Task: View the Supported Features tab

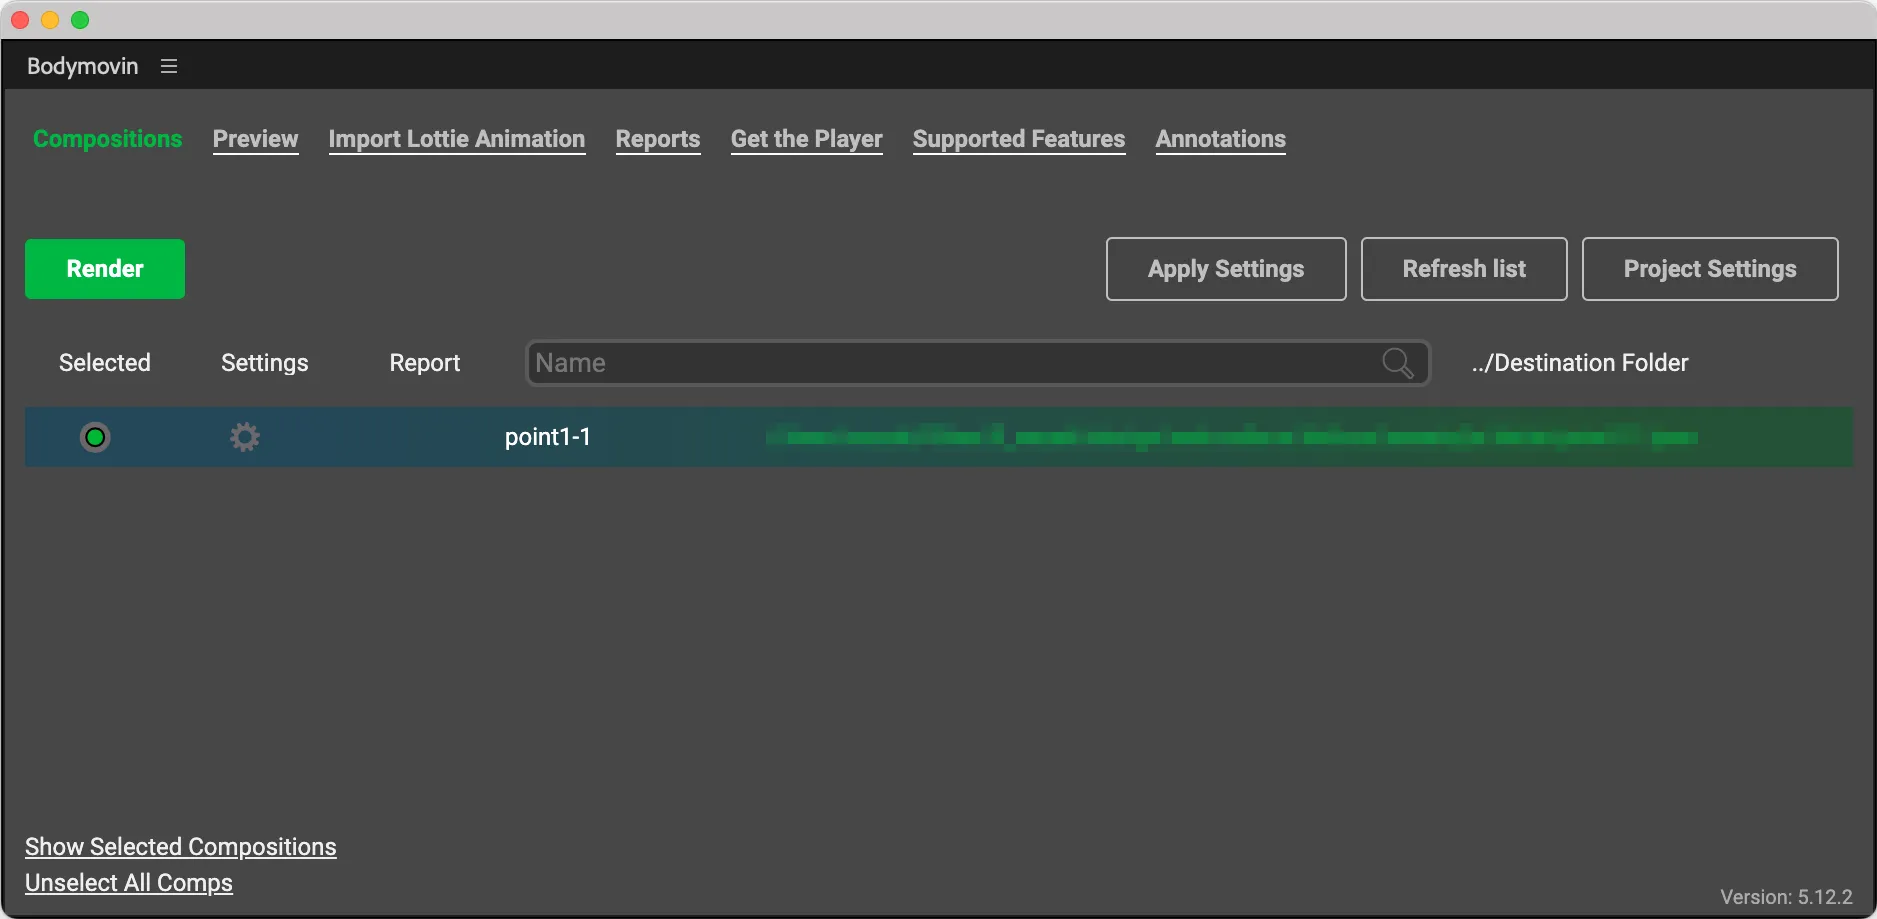Action: 1019,139
